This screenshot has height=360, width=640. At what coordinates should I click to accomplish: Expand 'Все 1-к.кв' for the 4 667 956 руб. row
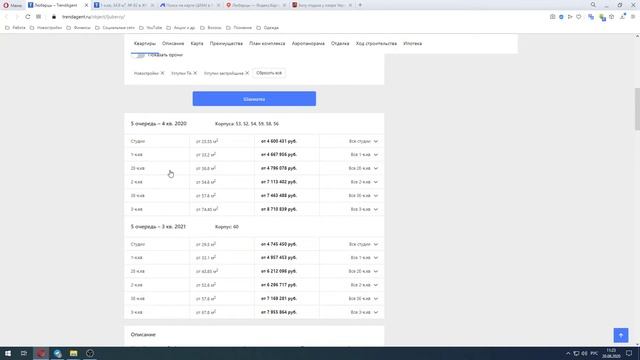point(364,155)
